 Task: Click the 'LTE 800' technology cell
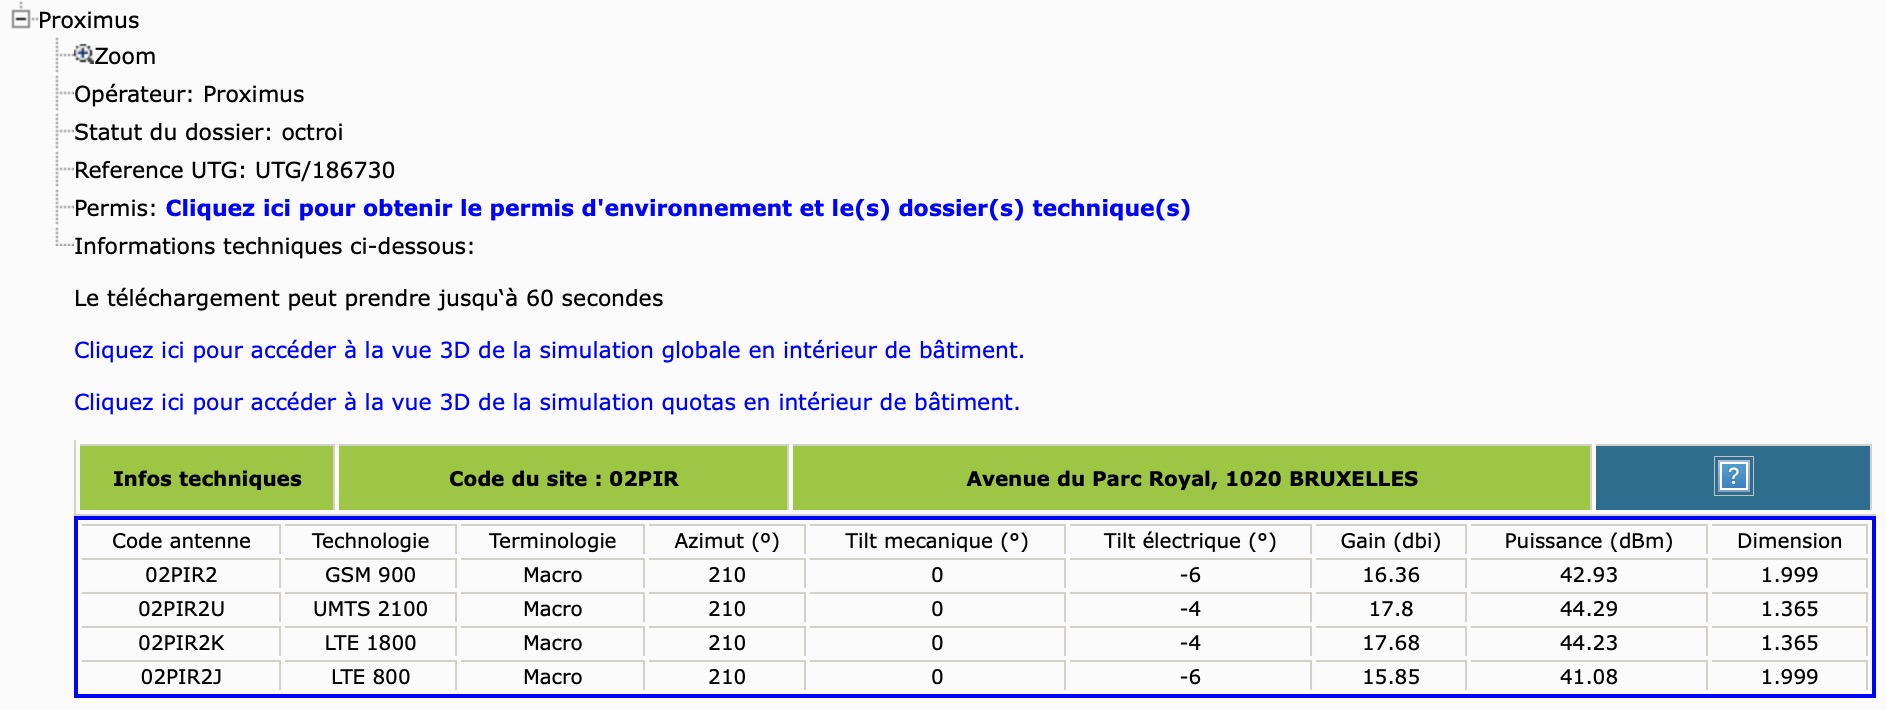tap(370, 677)
